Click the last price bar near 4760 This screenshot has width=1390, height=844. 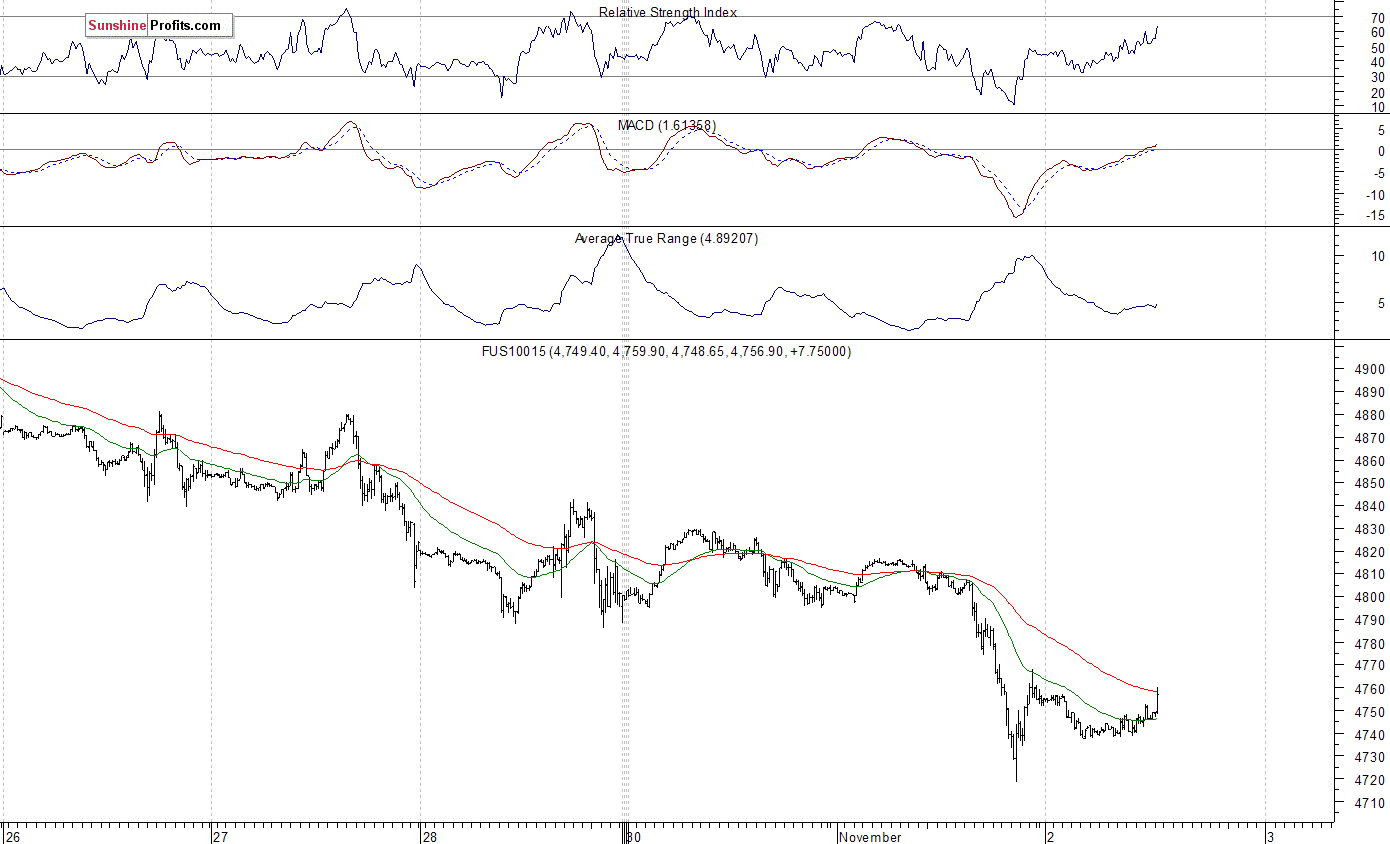(x=1158, y=699)
